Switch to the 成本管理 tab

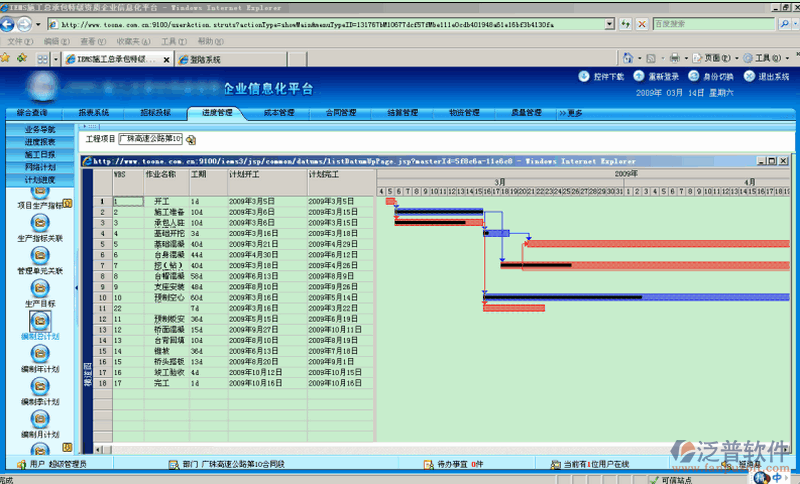point(279,113)
